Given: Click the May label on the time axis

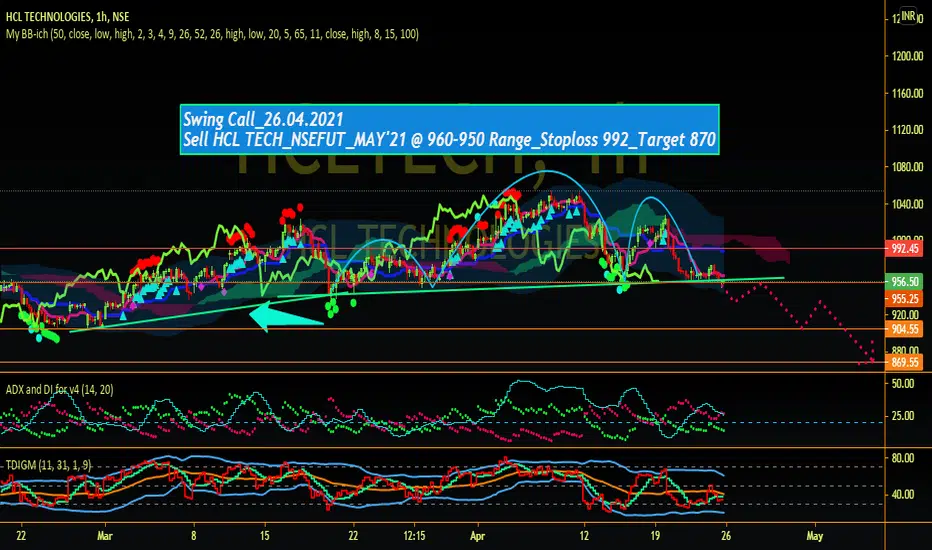Looking at the screenshot, I should click(814, 536).
